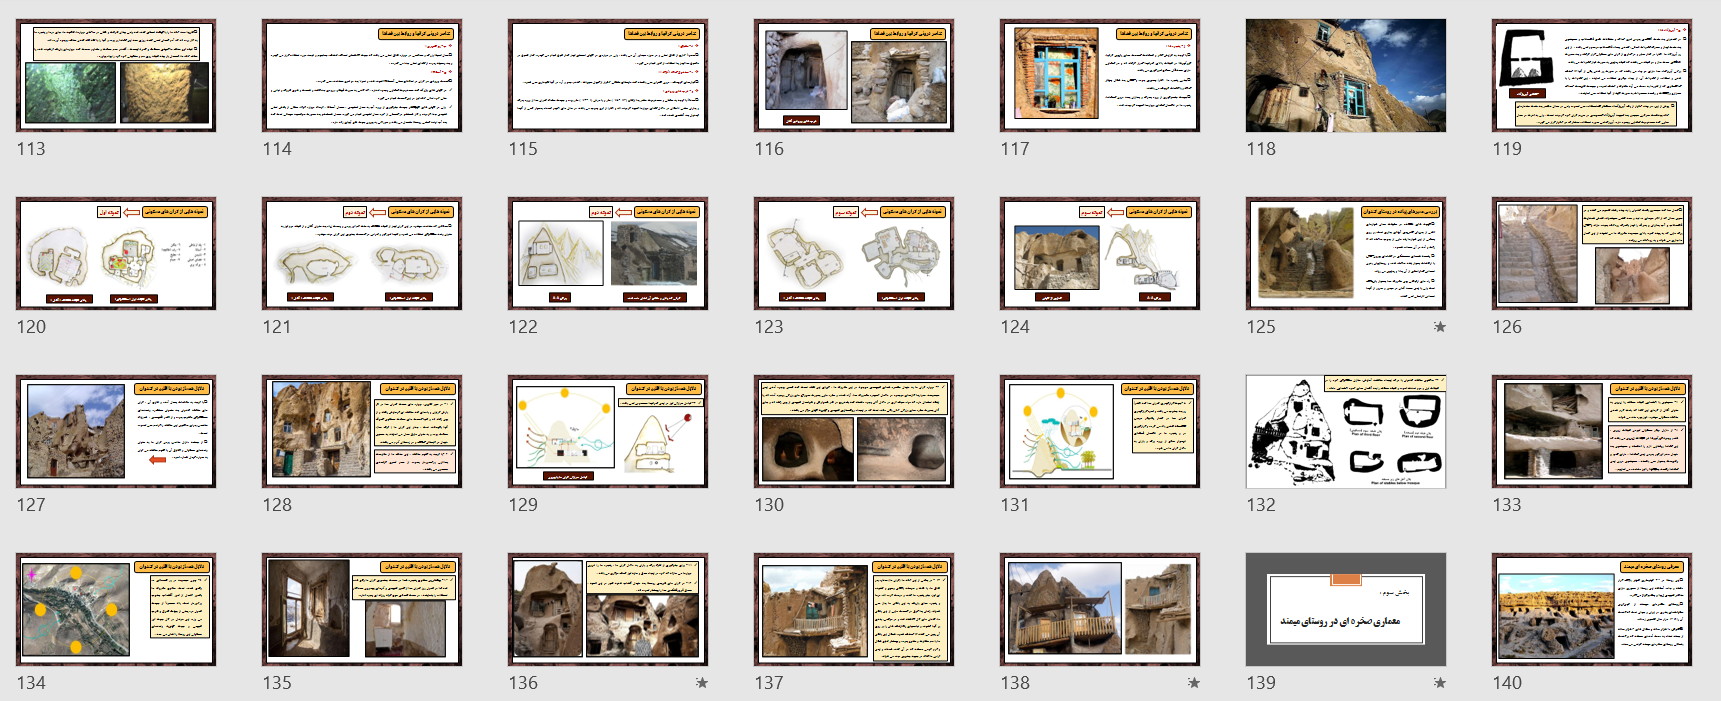The image size is (1721, 701).
Task: Select slide 113 with two texture photos
Action: pos(116,76)
